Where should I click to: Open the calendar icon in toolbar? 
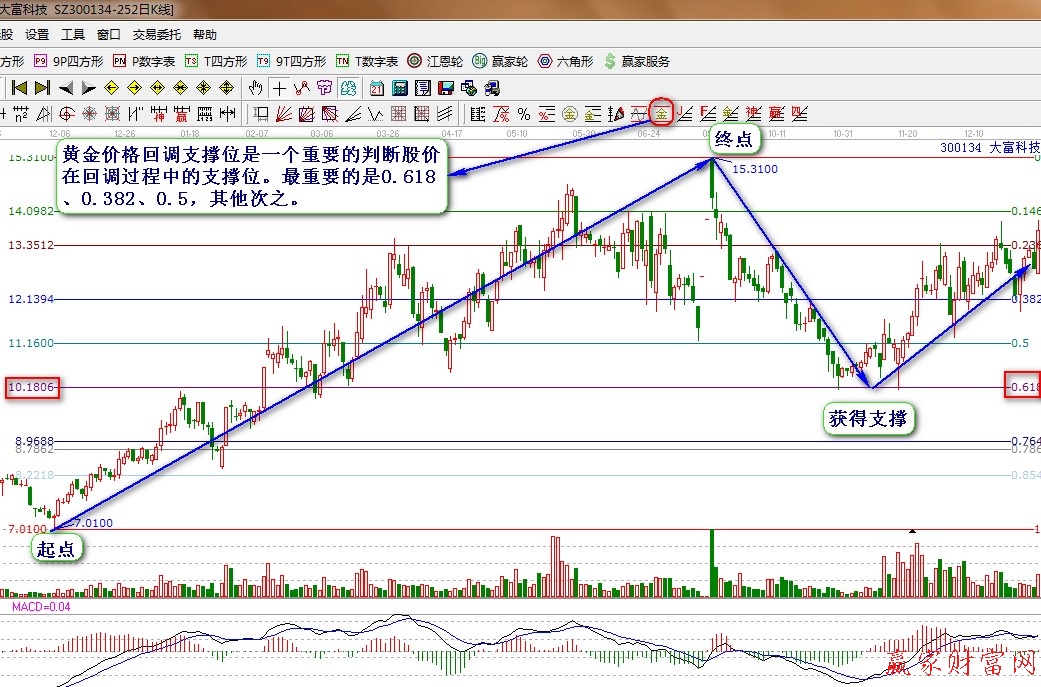click(x=377, y=87)
